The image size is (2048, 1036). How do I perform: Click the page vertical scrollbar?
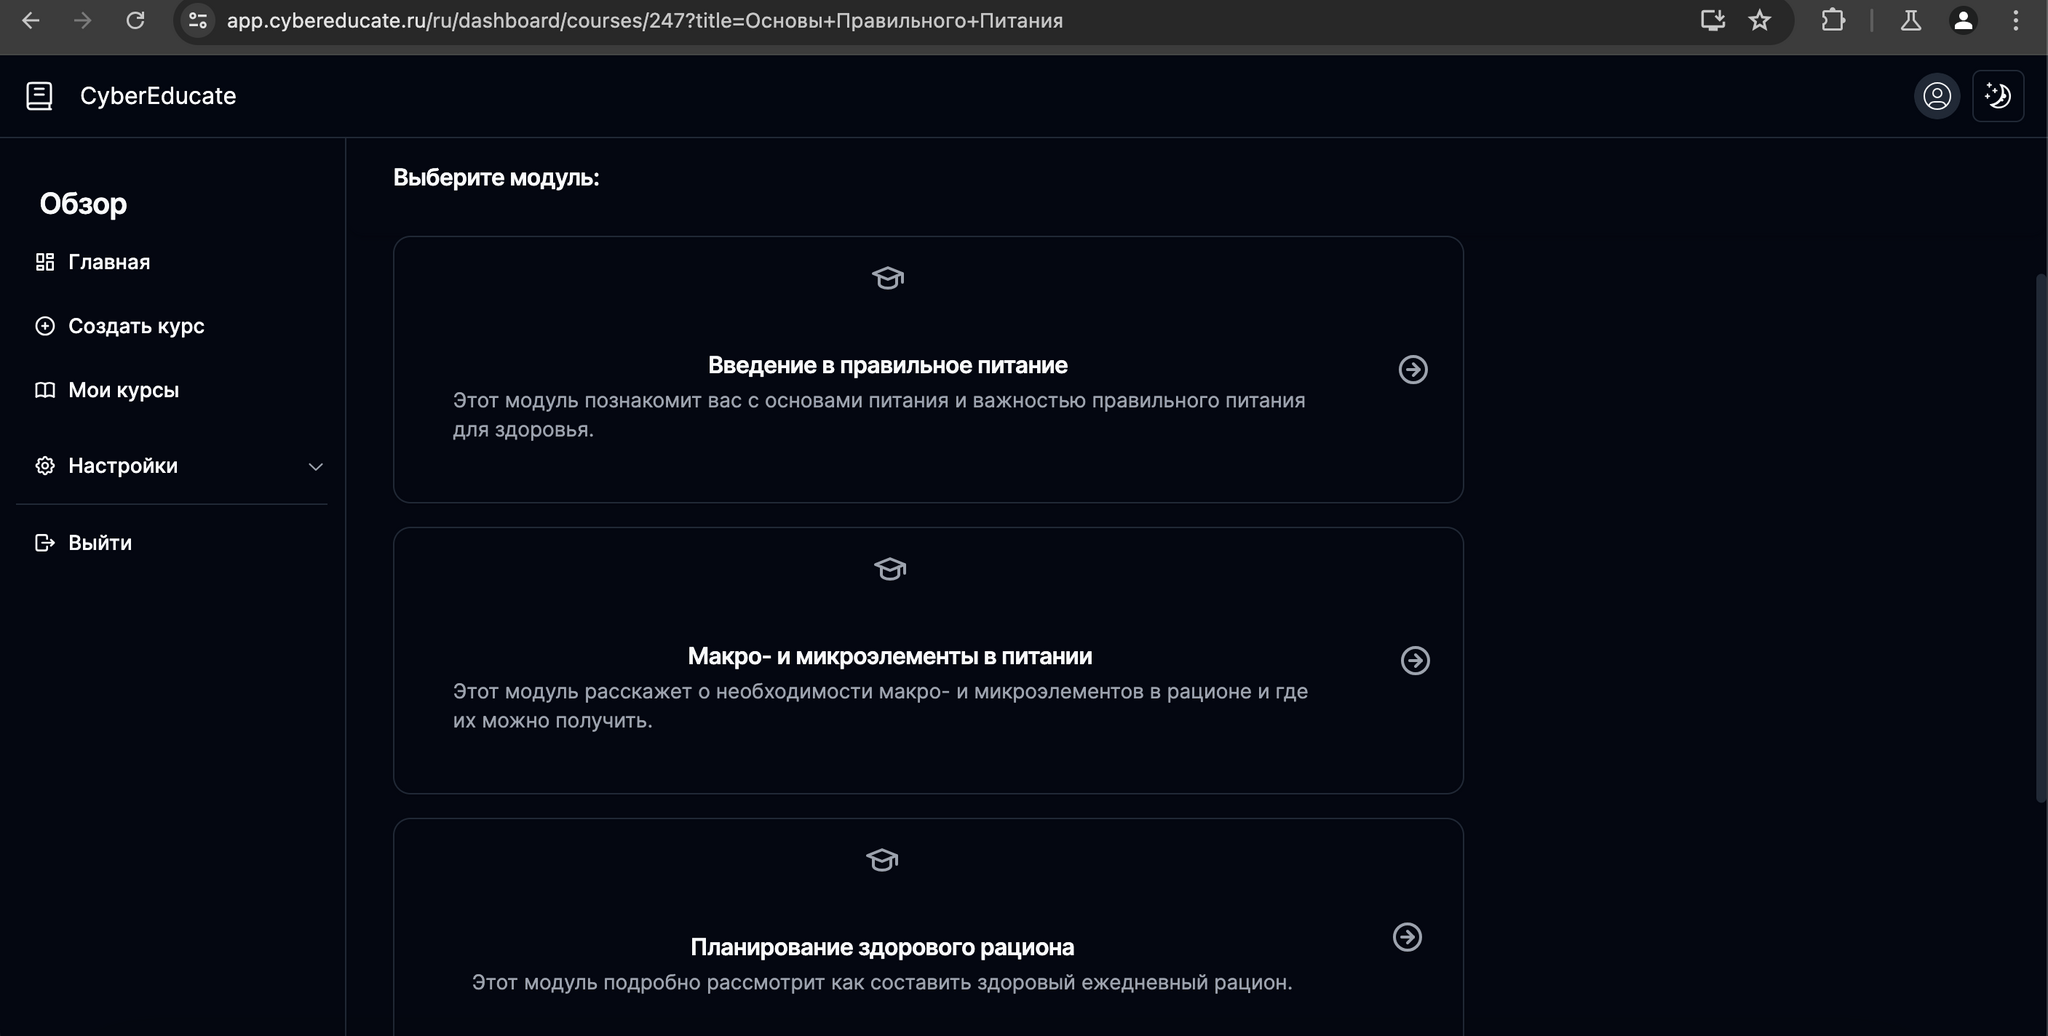(2041, 538)
